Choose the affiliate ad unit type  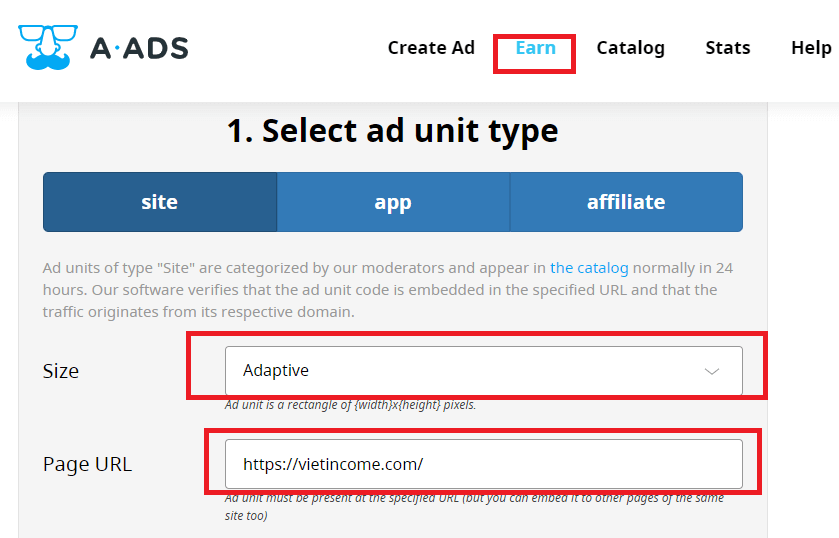point(626,202)
